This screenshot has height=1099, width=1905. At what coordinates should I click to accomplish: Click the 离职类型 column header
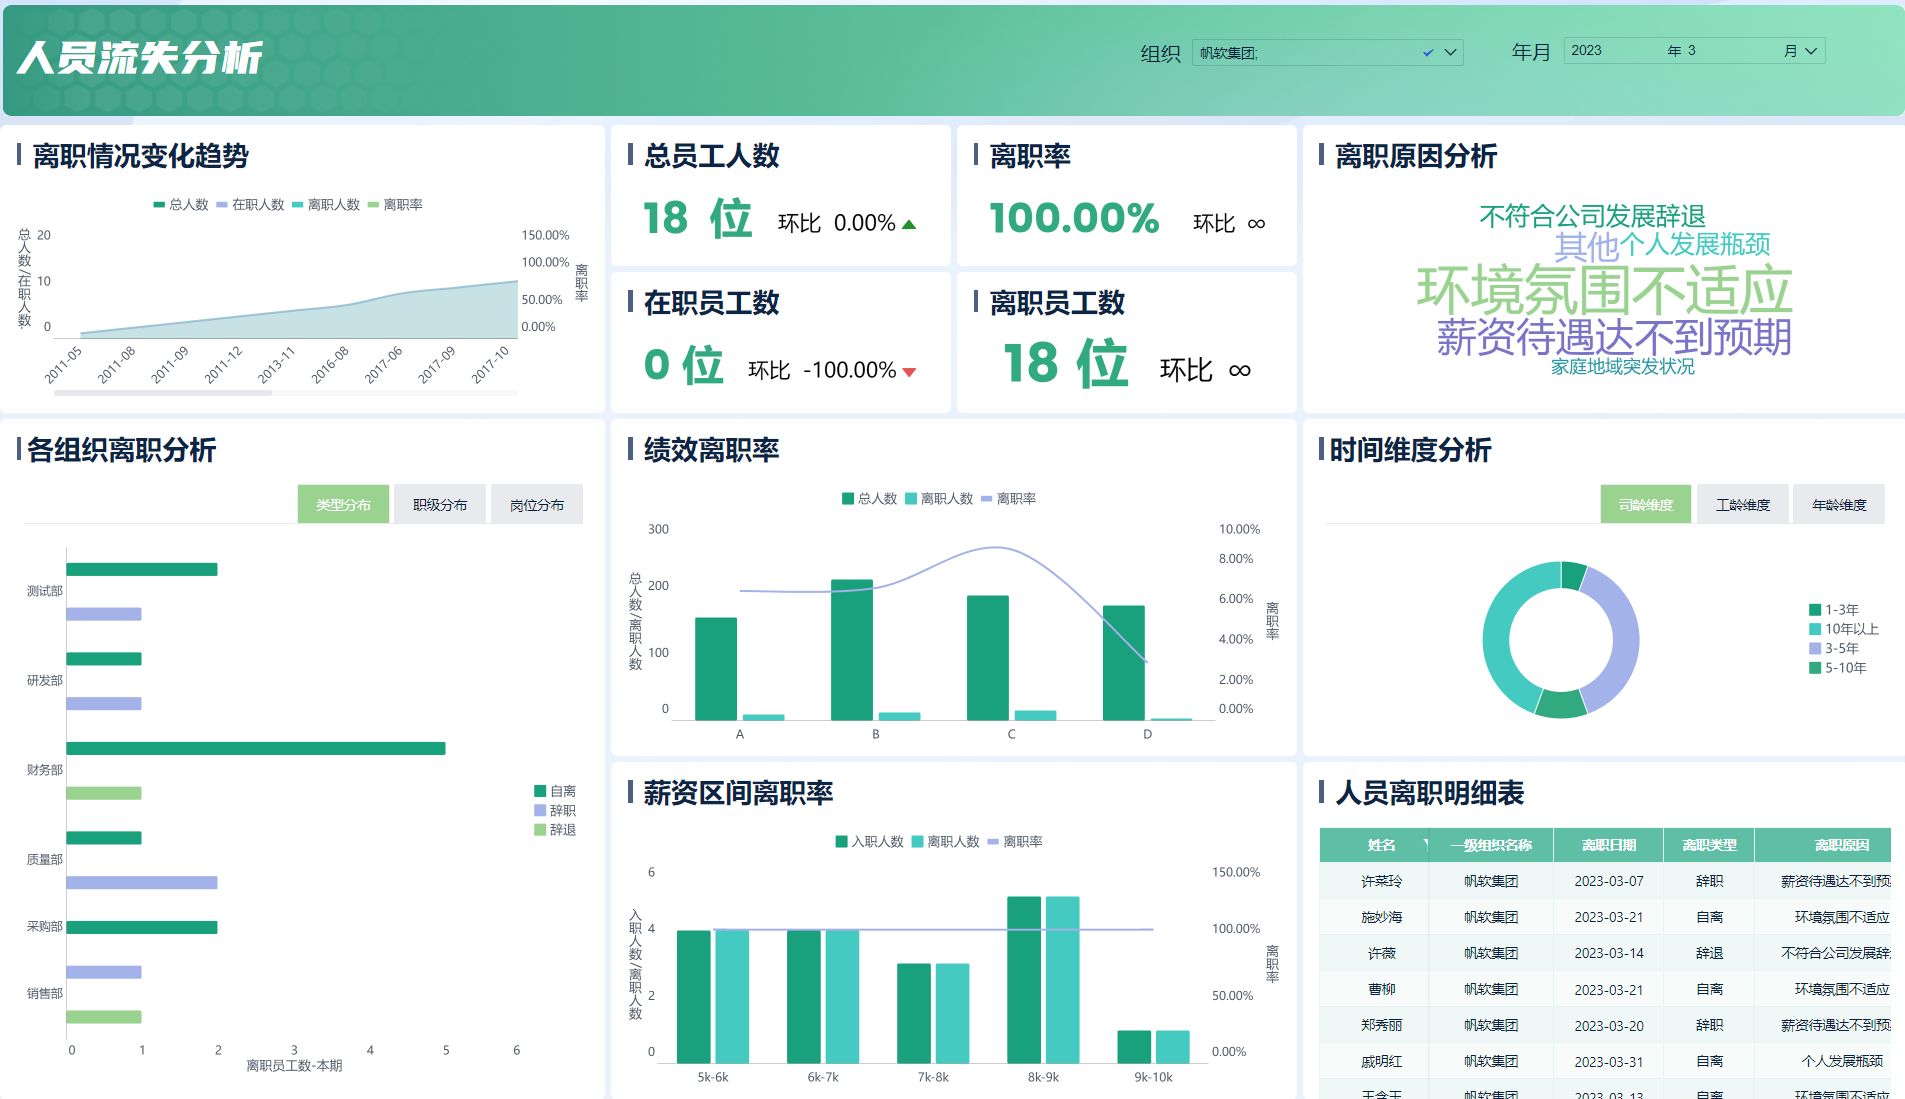click(x=1709, y=845)
